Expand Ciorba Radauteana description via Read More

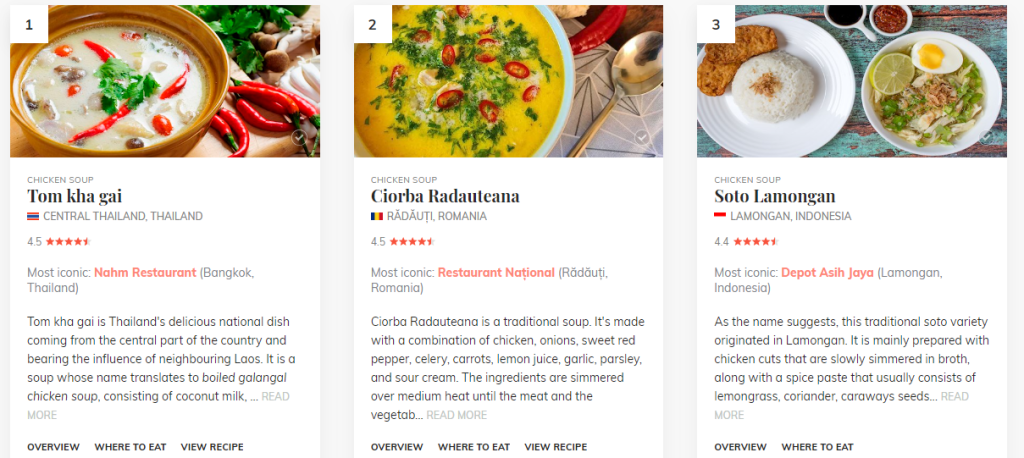point(457,415)
